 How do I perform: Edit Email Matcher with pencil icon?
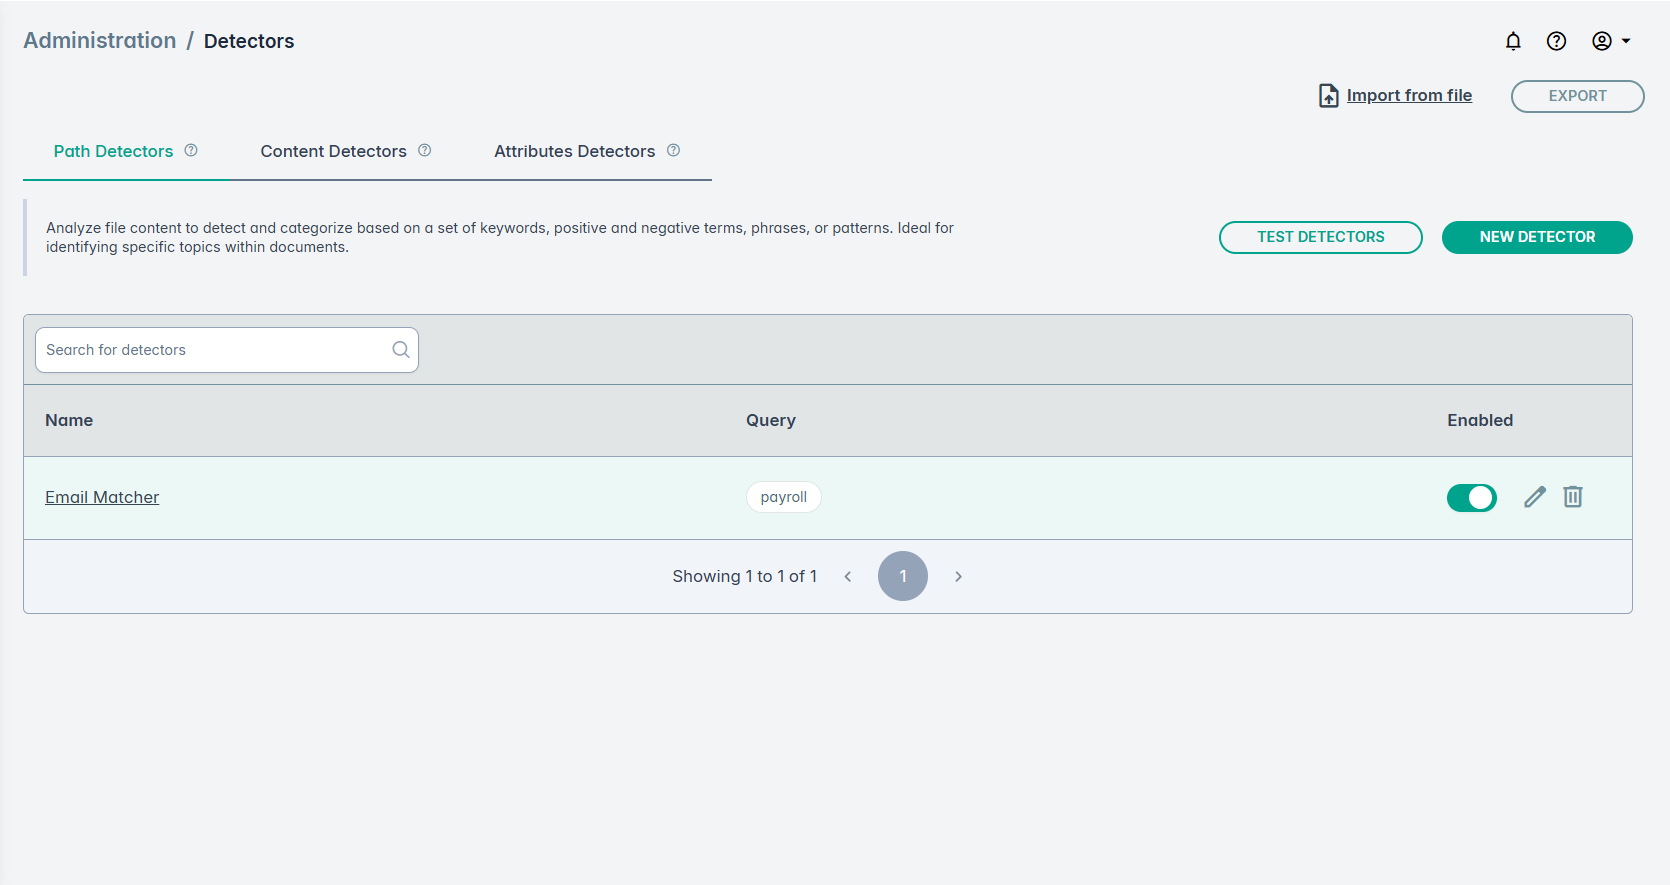click(1534, 497)
